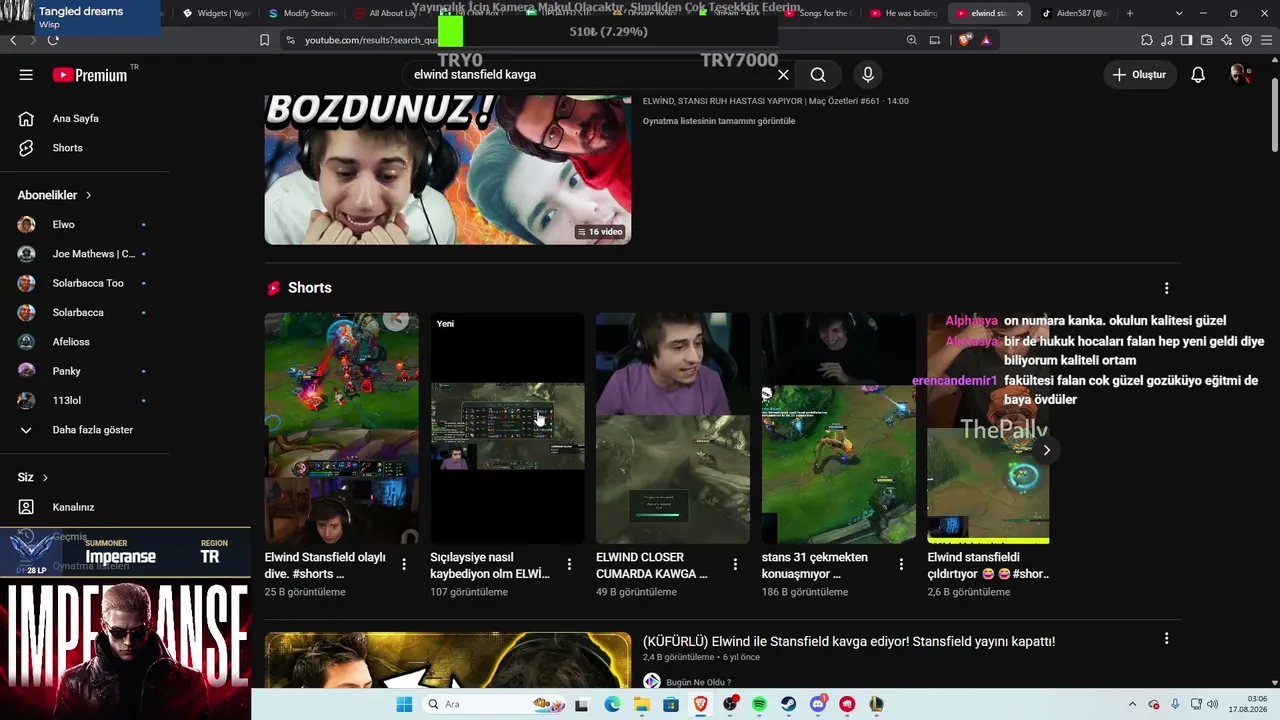Clear the search query with X

[x=783, y=75]
